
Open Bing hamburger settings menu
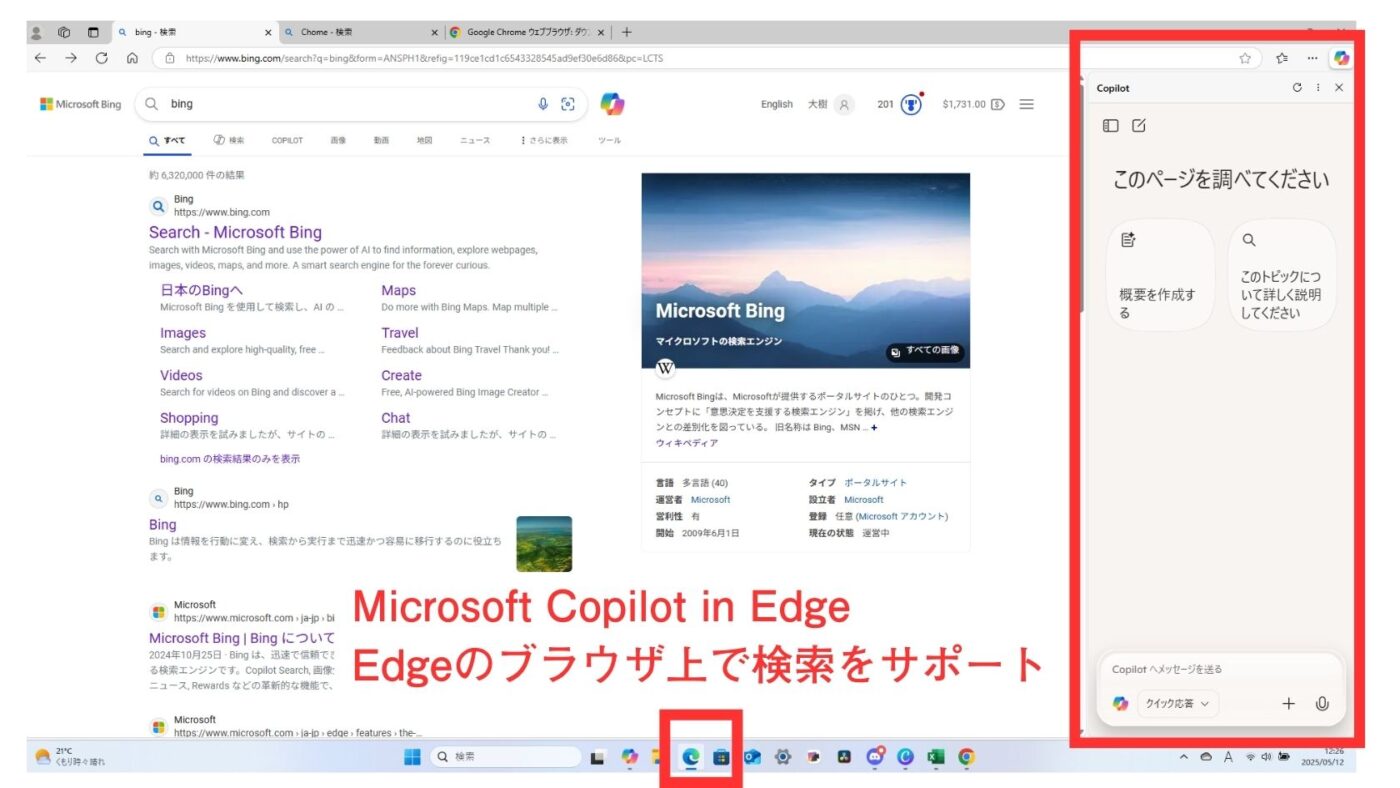[x=1026, y=104]
